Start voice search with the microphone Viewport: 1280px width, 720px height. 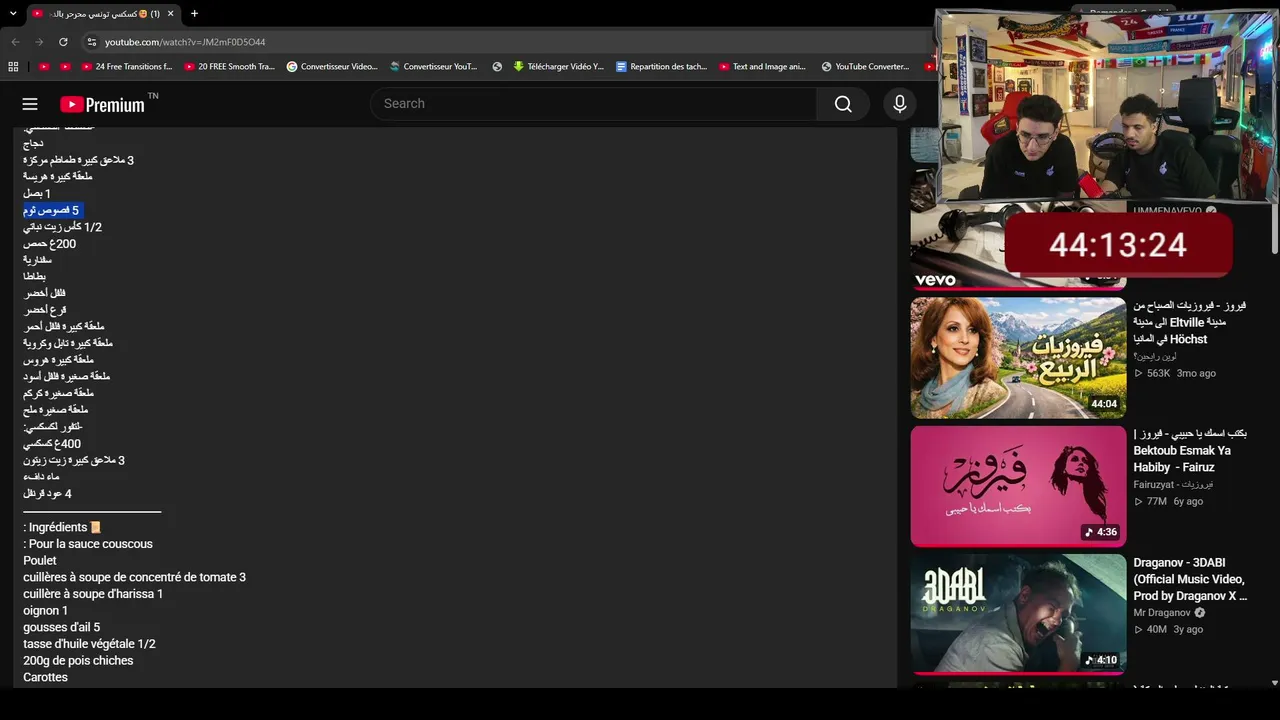900,104
